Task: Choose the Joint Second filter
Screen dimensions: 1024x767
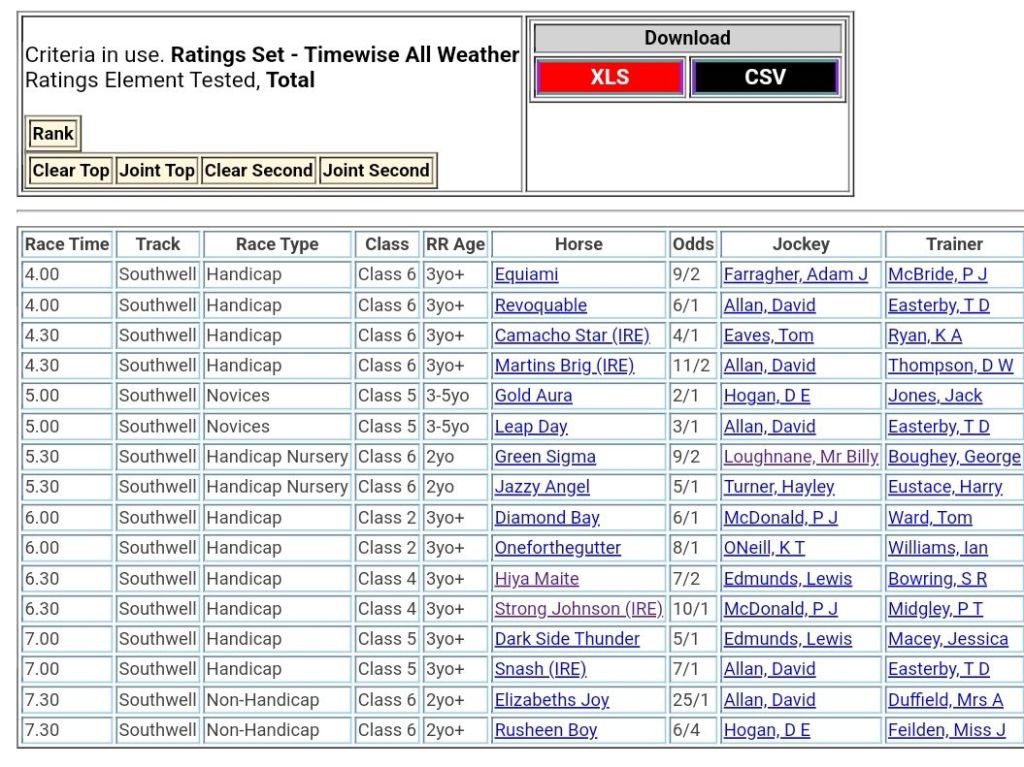Action: pos(377,171)
